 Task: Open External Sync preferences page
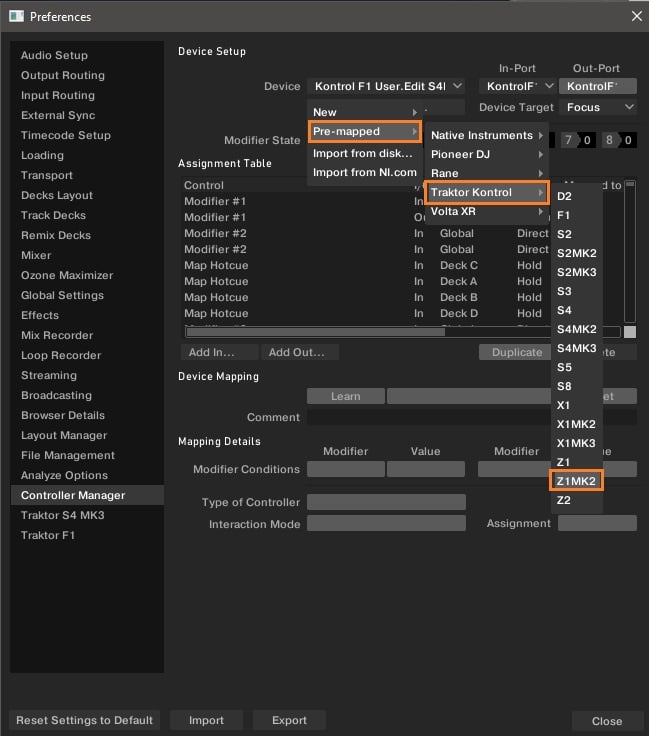click(87, 115)
